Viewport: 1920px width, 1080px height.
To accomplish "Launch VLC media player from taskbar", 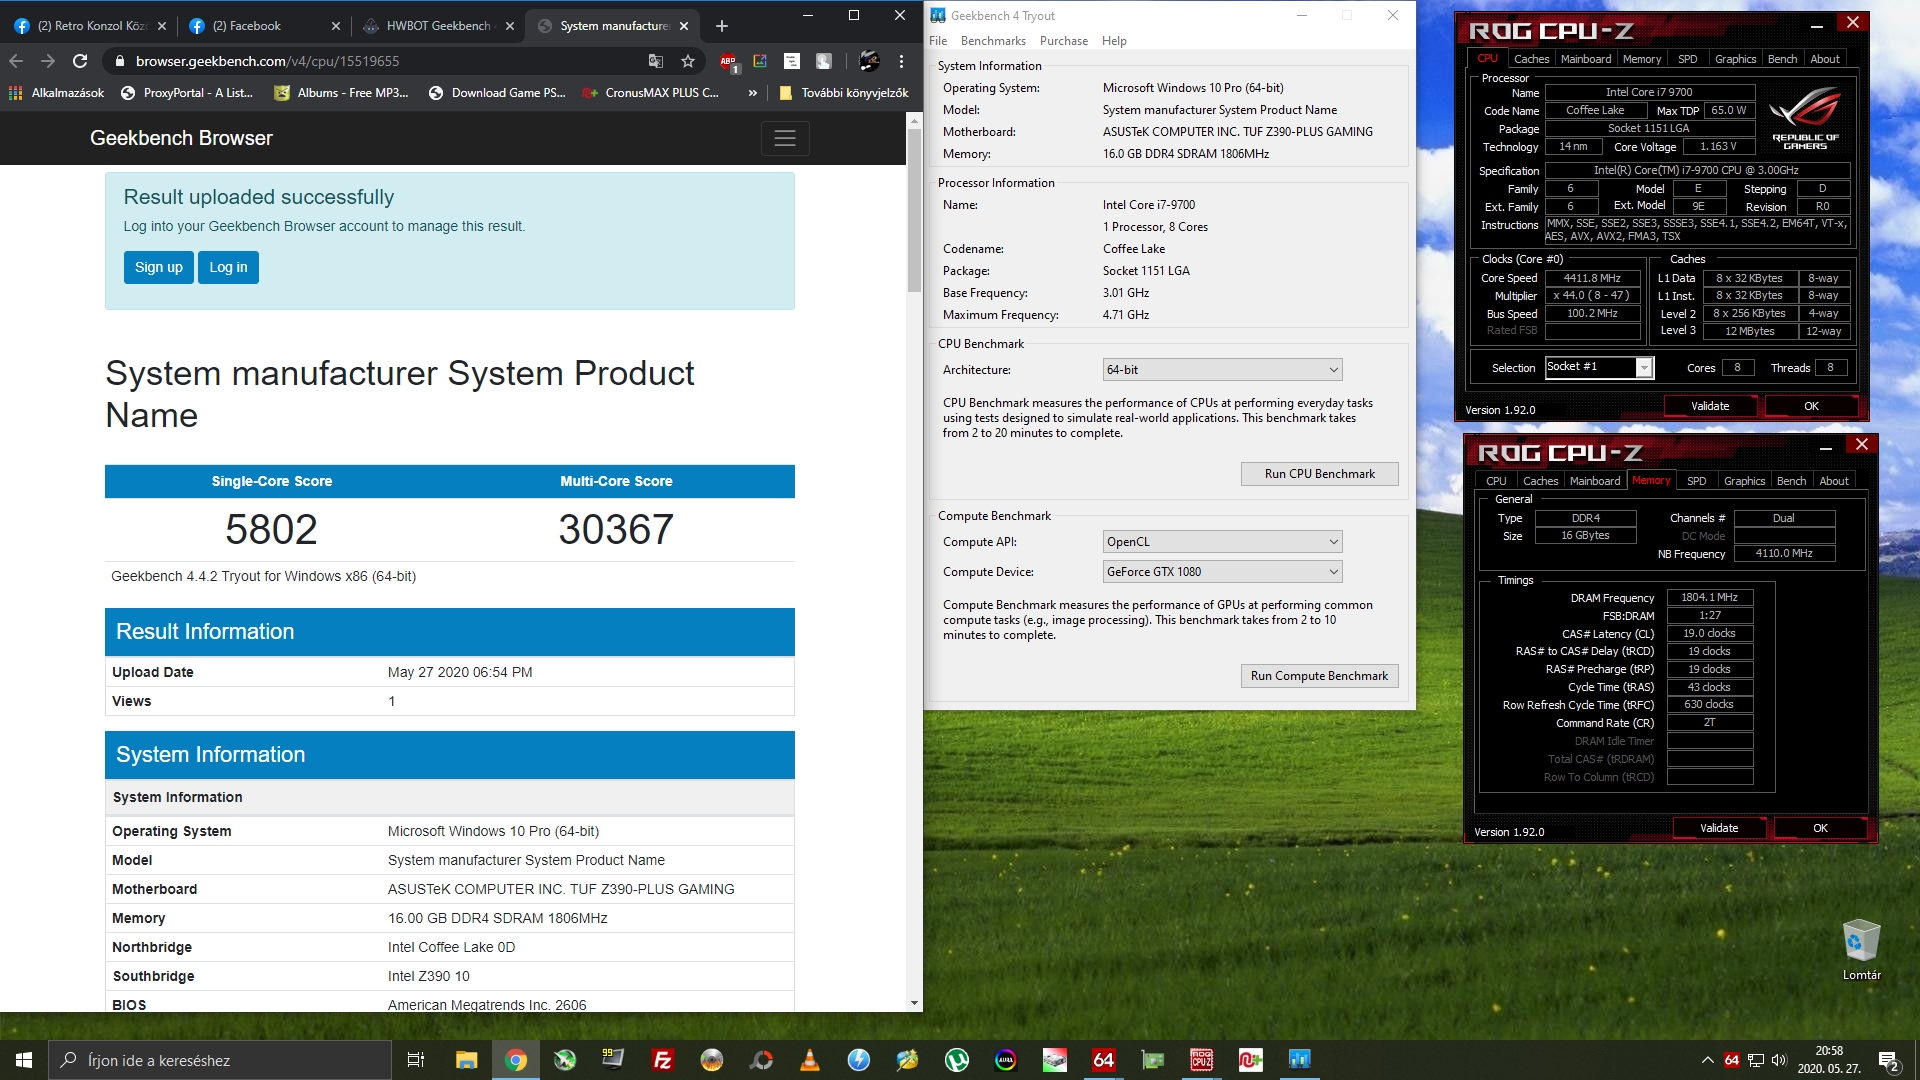I will coord(809,1060).
